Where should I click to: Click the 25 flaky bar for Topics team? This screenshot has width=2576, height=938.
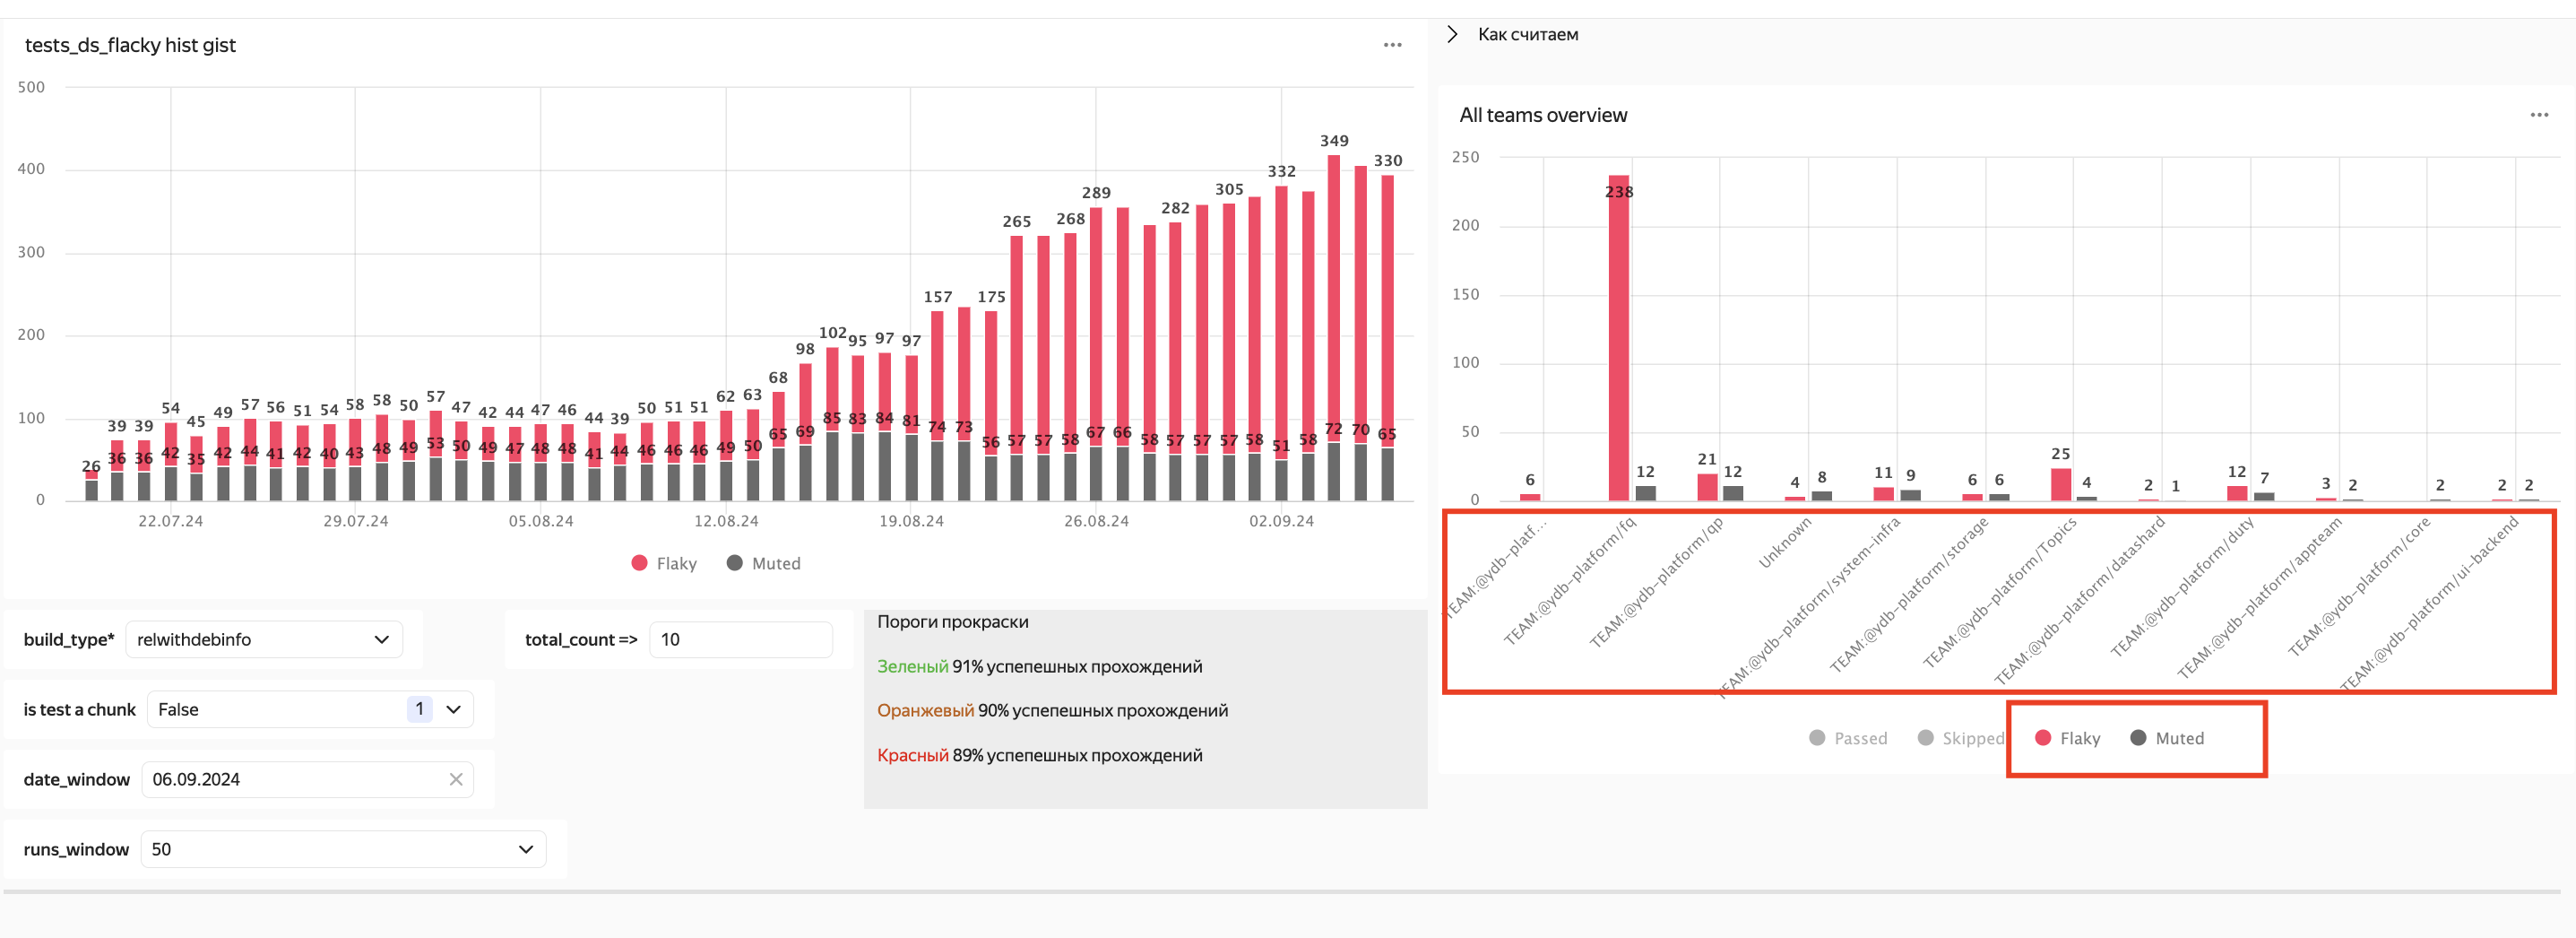point(2060,483)
